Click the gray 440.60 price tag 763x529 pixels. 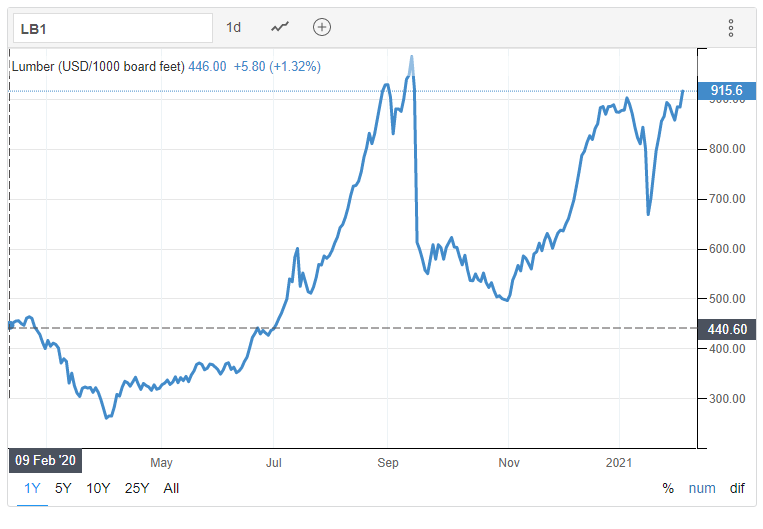726,328
